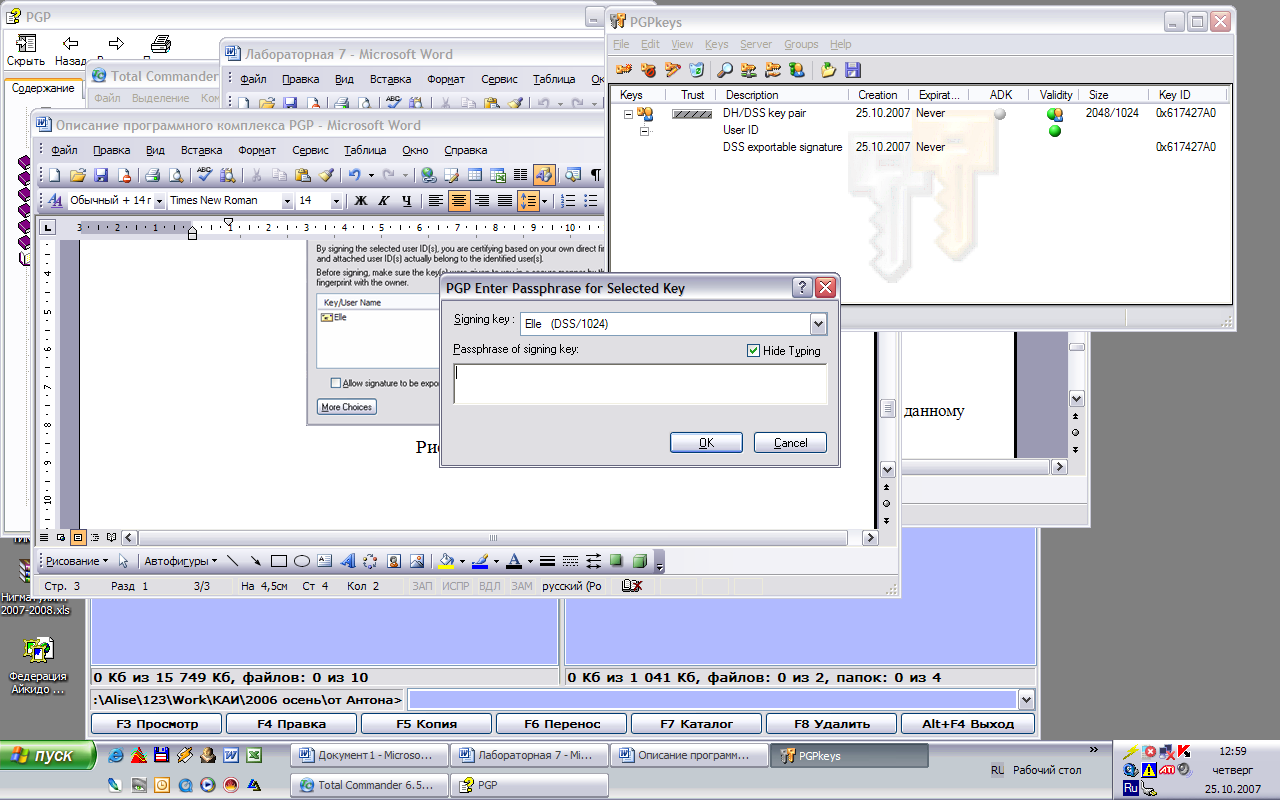Run the ABC spelling check in Word

pyautogui.click(x=204, y=175)
